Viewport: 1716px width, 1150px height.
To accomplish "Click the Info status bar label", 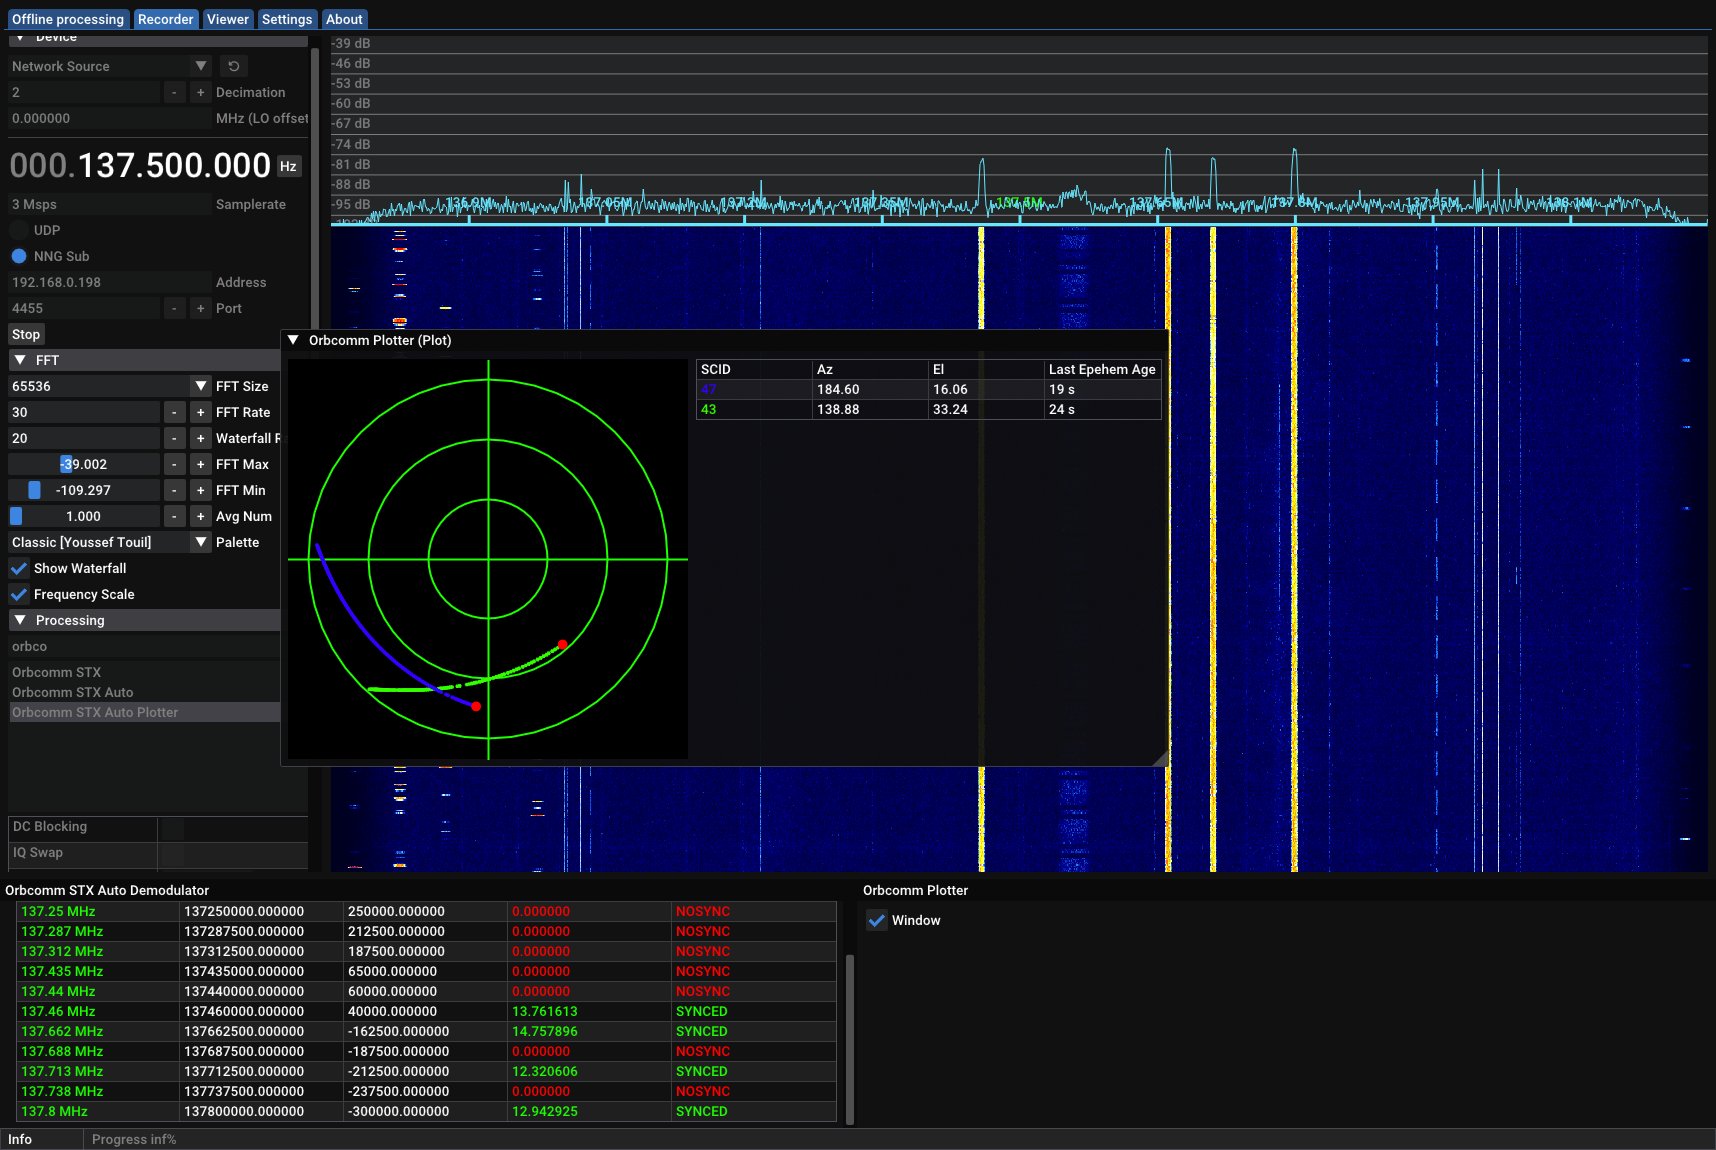I will click(x=20, y=1139).
